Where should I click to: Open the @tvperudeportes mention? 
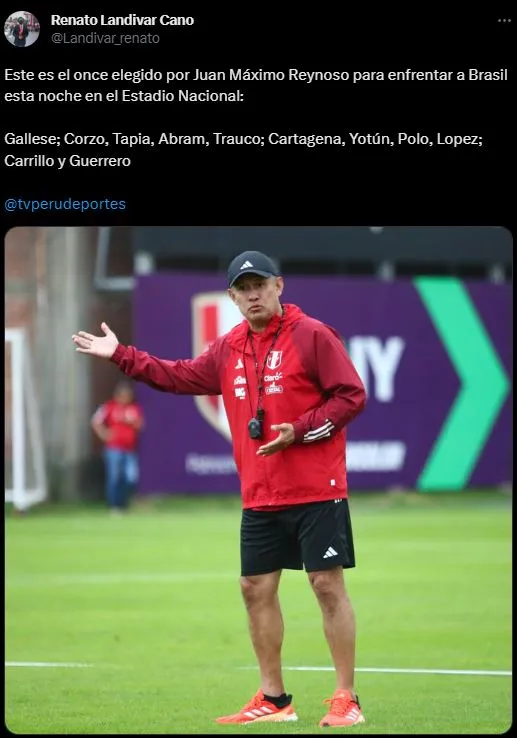[x=65, y=204]
